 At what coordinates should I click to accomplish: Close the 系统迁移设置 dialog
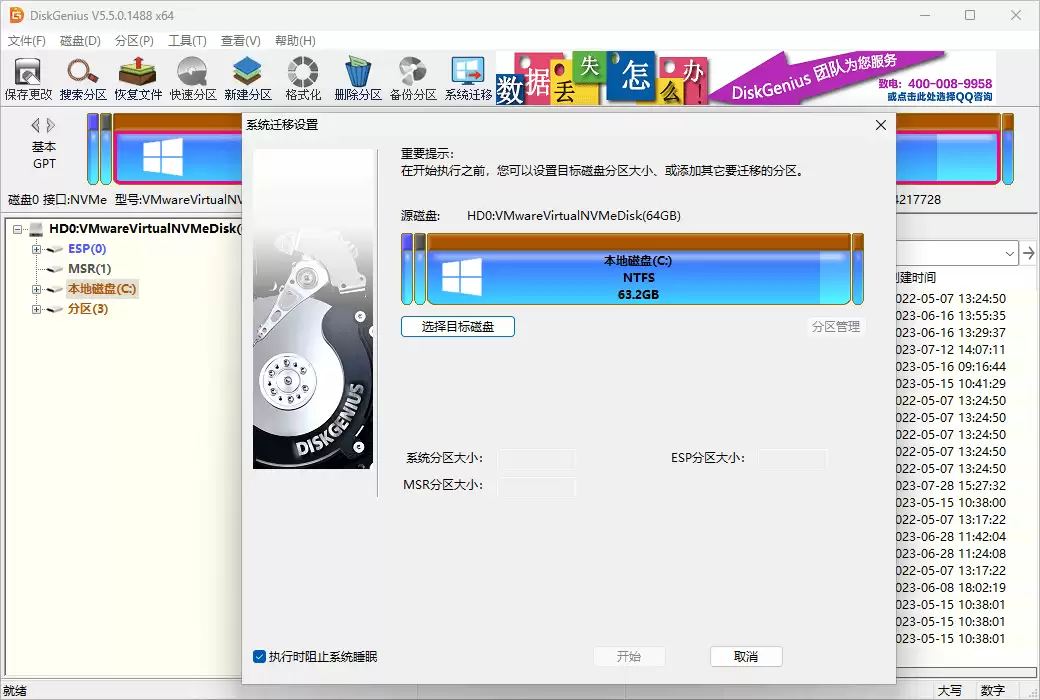click(x=881, y=125)
